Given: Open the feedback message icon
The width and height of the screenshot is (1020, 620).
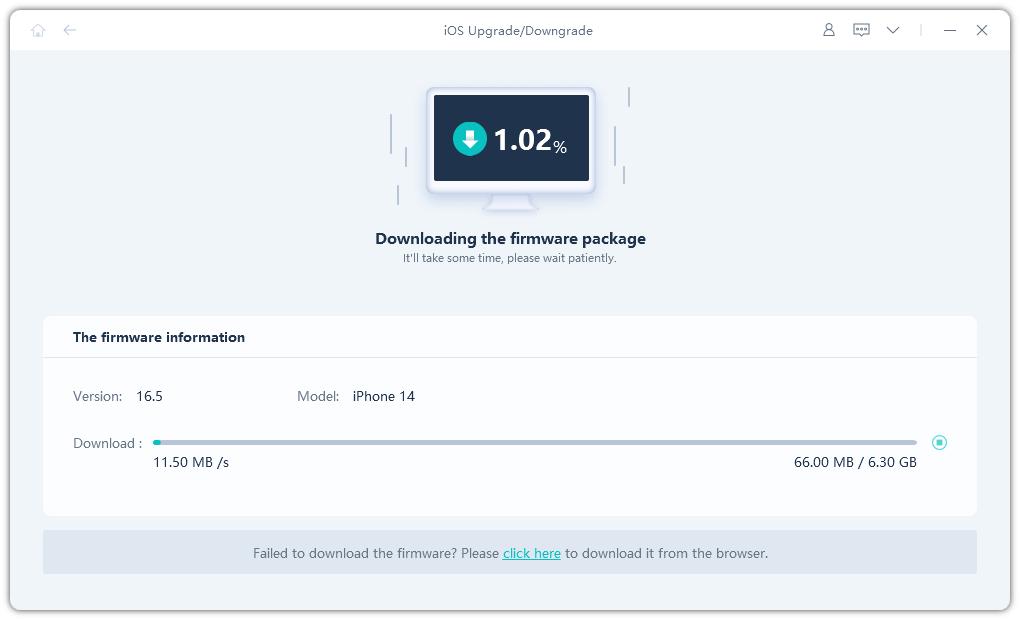Looking at the screenshot, I should (861, 30).
